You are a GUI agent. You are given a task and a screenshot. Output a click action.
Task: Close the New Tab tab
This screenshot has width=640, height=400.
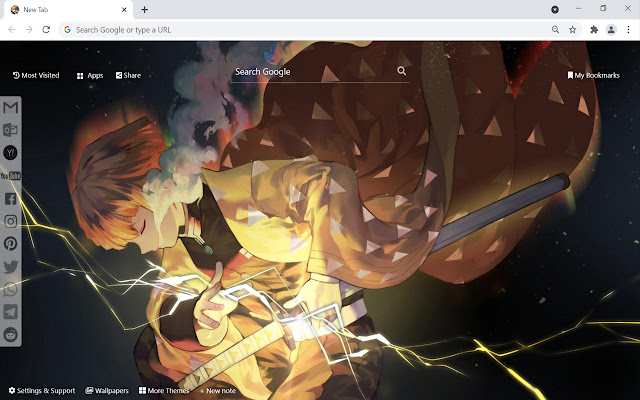coord(124,9)
